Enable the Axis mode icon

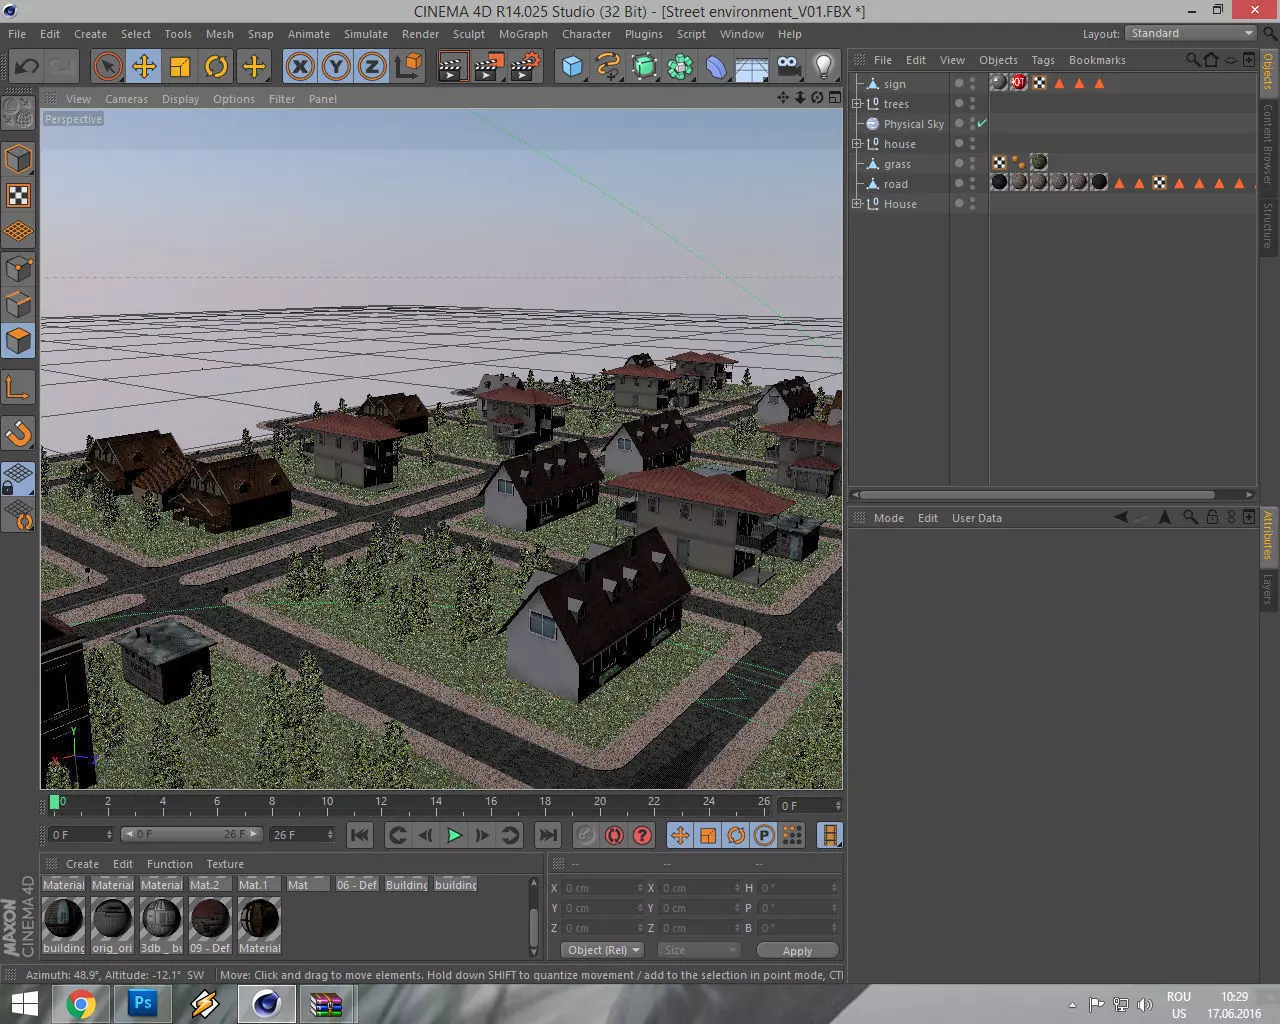point(19,387)
